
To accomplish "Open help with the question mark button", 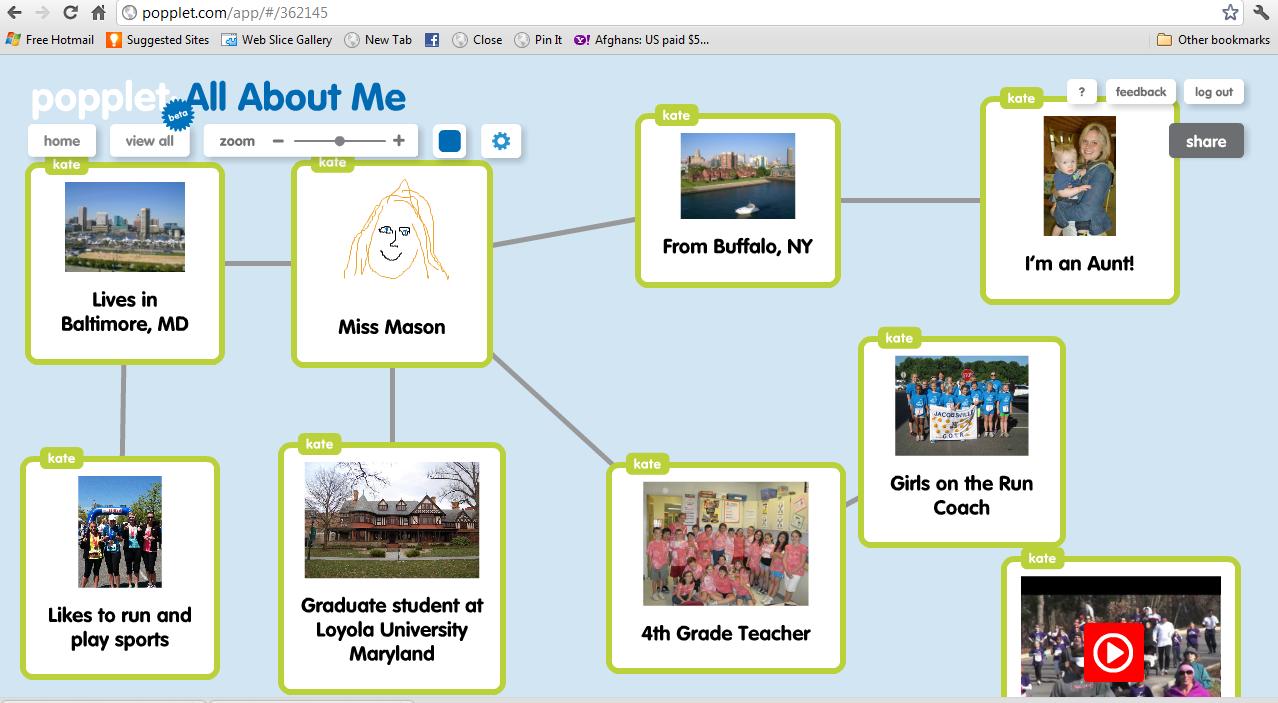I will pyautogui.click(x=1081, y=91).
